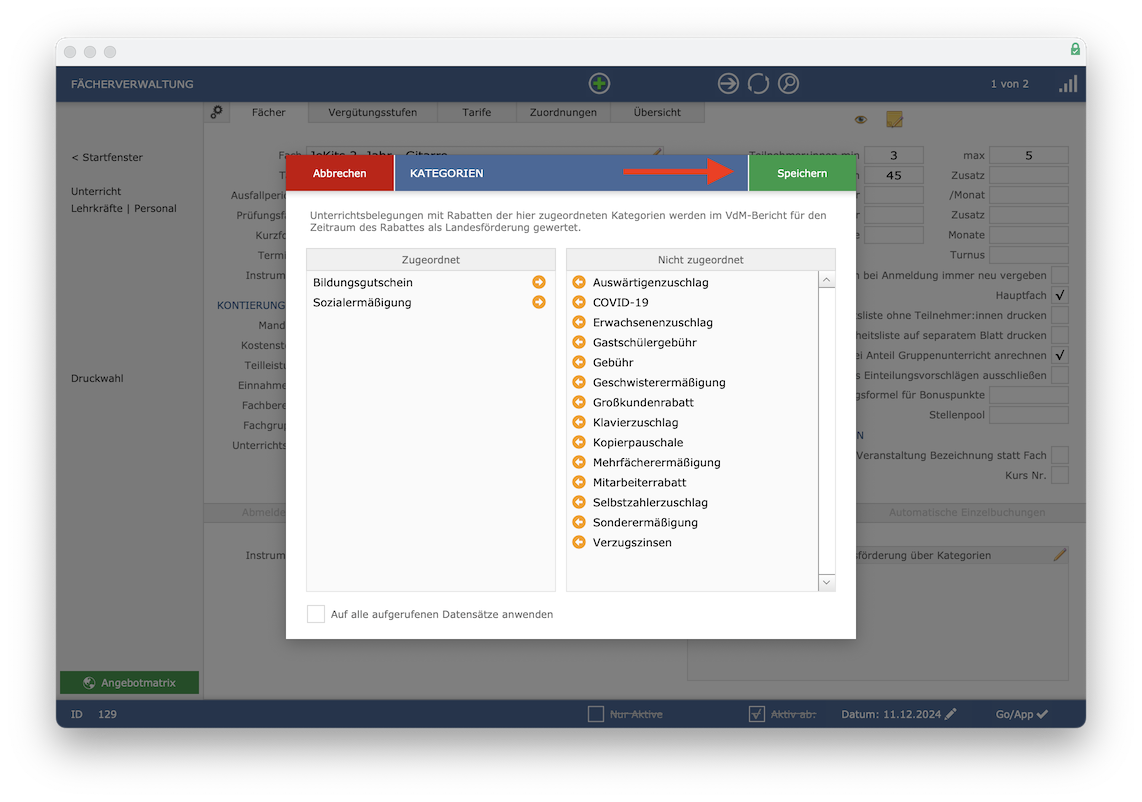
Task: Assign Mitarbeiterrabatt with its orange arrow
Action: point(579,483)
